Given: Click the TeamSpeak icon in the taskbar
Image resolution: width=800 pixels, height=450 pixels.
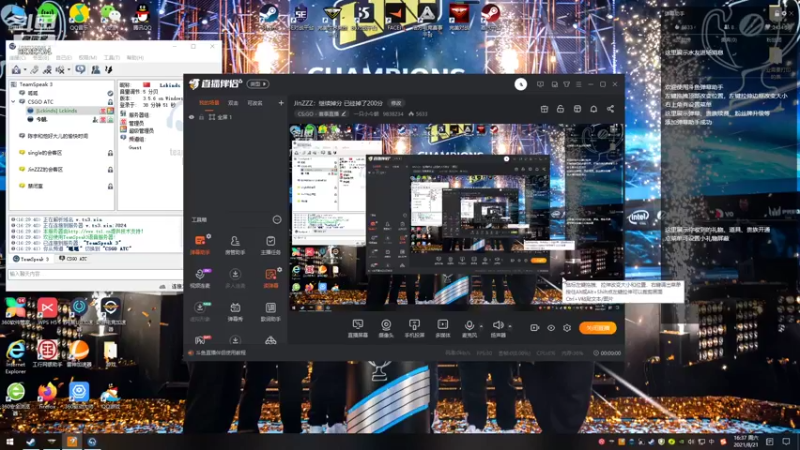Looking at the screenshot, I should (92, 441).
